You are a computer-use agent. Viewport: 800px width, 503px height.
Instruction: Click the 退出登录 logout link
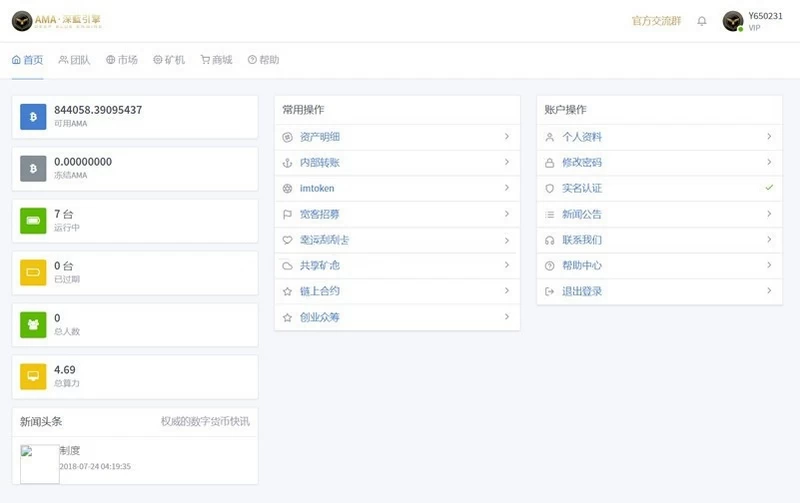[x=582, y=291]
